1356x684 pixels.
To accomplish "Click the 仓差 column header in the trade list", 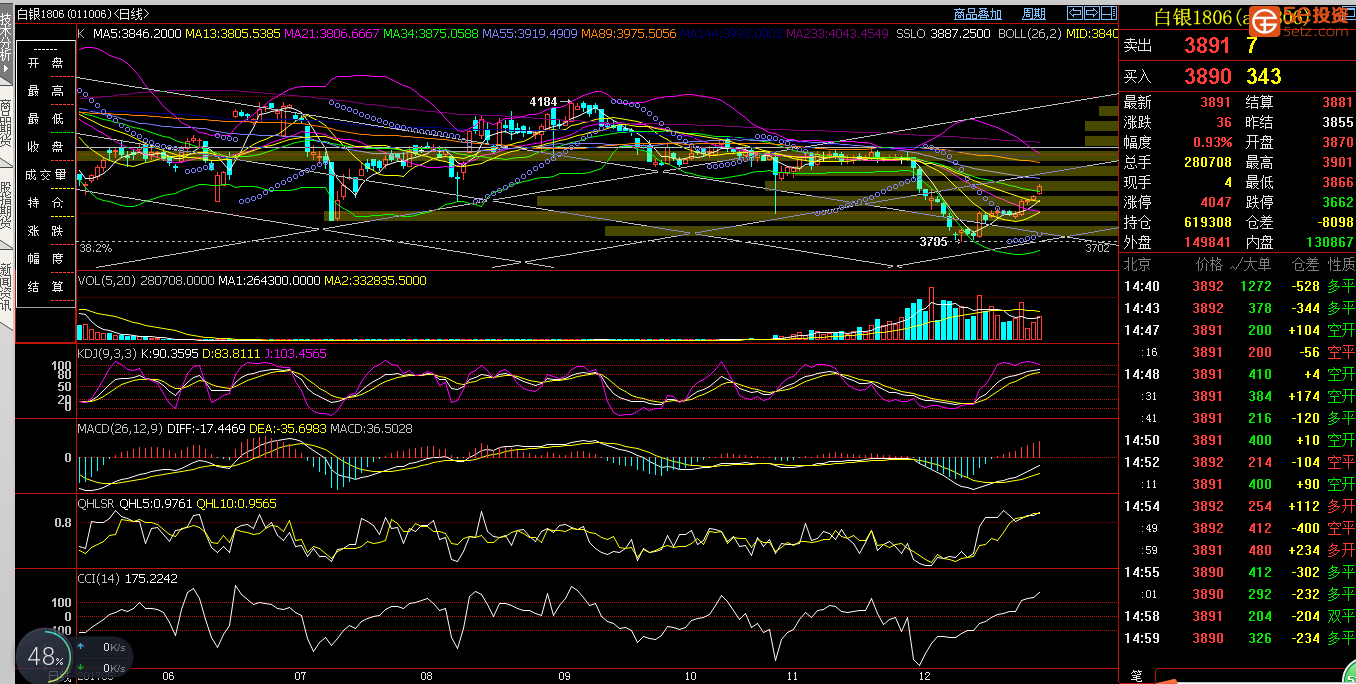I will pos(1305,265).
